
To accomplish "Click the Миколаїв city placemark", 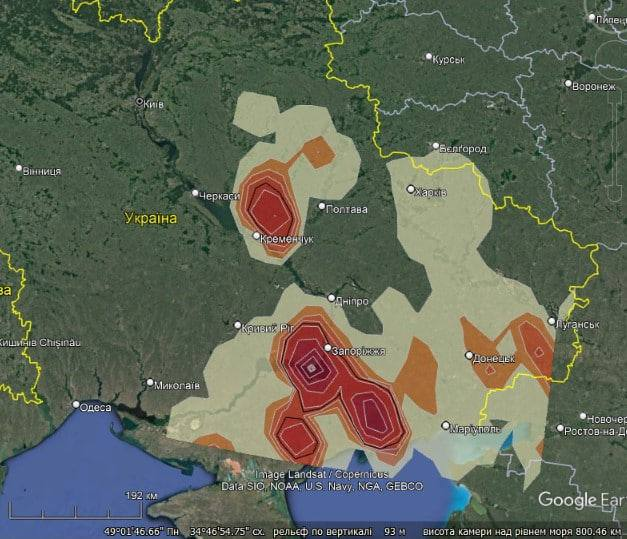I will [150, 382].
